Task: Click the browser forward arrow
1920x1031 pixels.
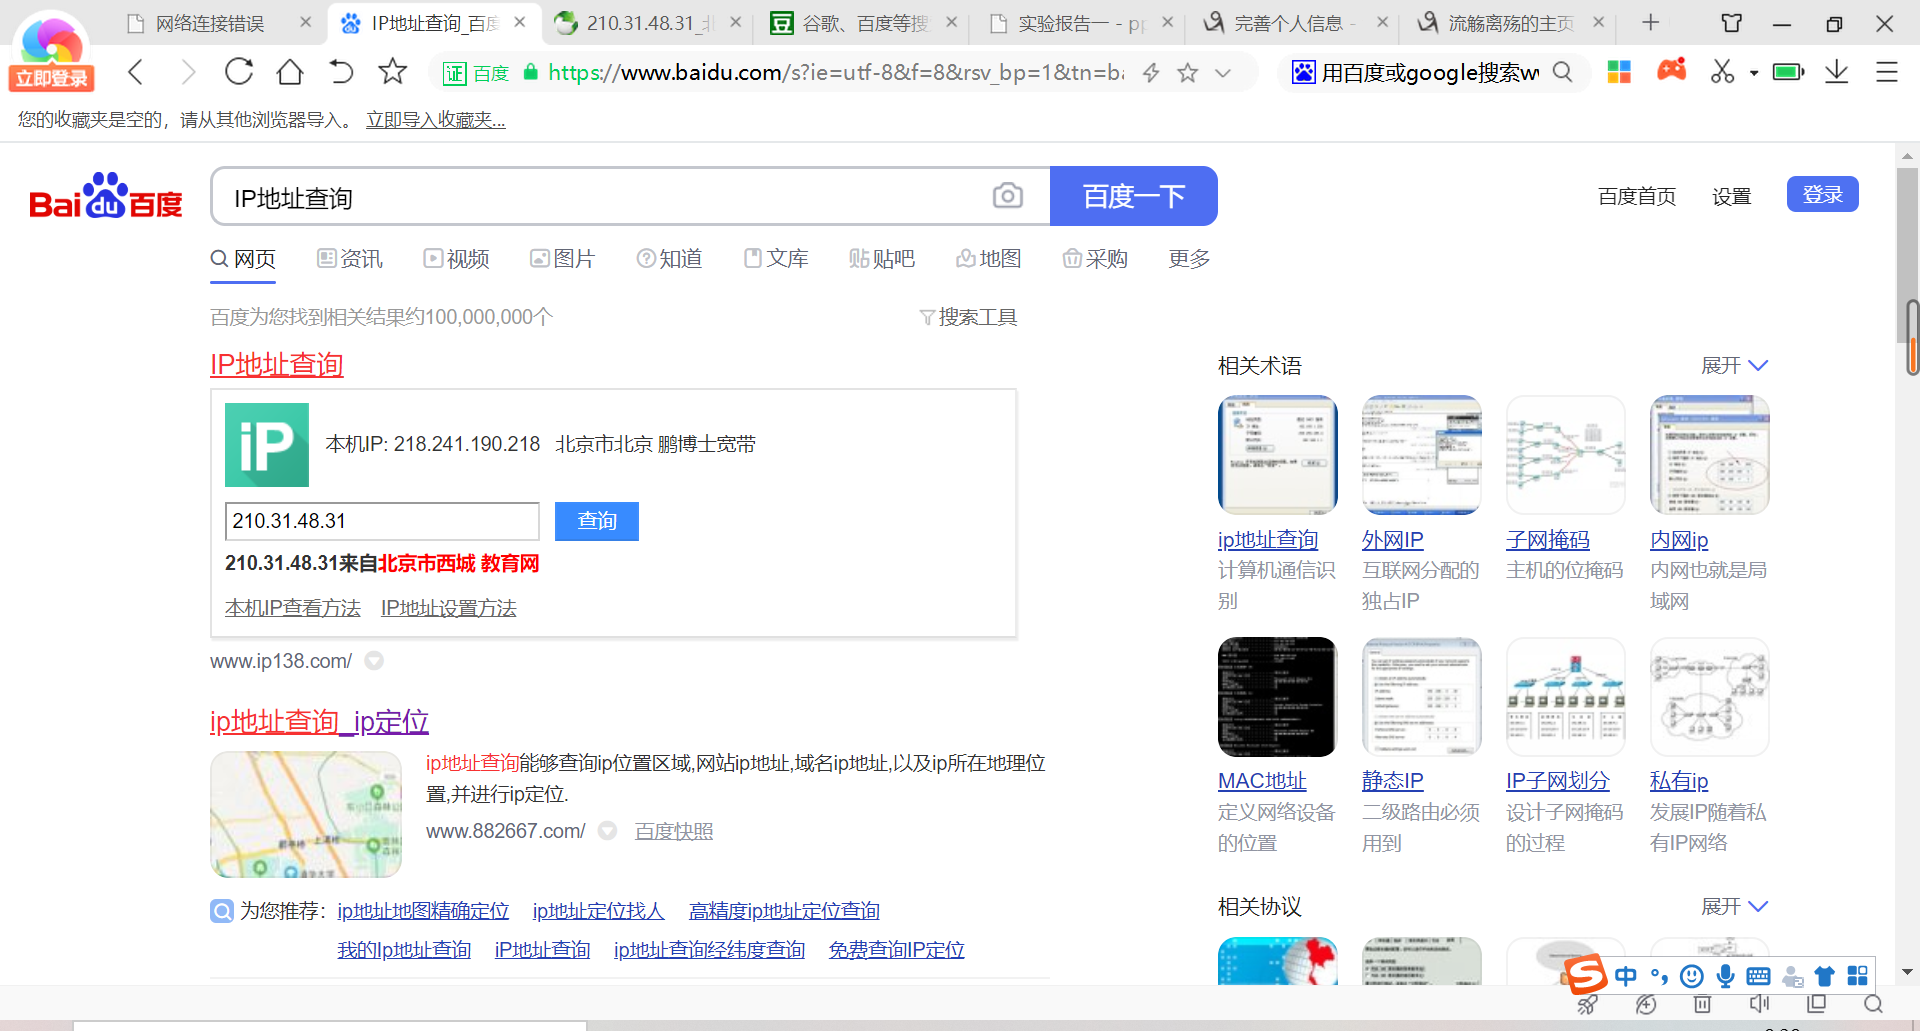Action: click(187, 72)
